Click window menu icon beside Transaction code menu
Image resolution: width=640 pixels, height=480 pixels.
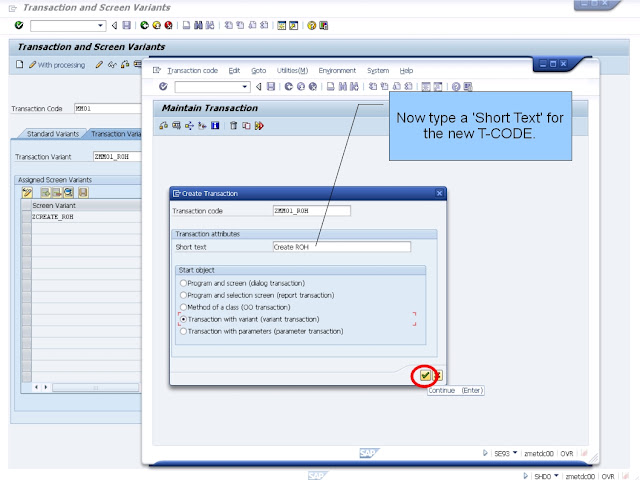[157, 70]
